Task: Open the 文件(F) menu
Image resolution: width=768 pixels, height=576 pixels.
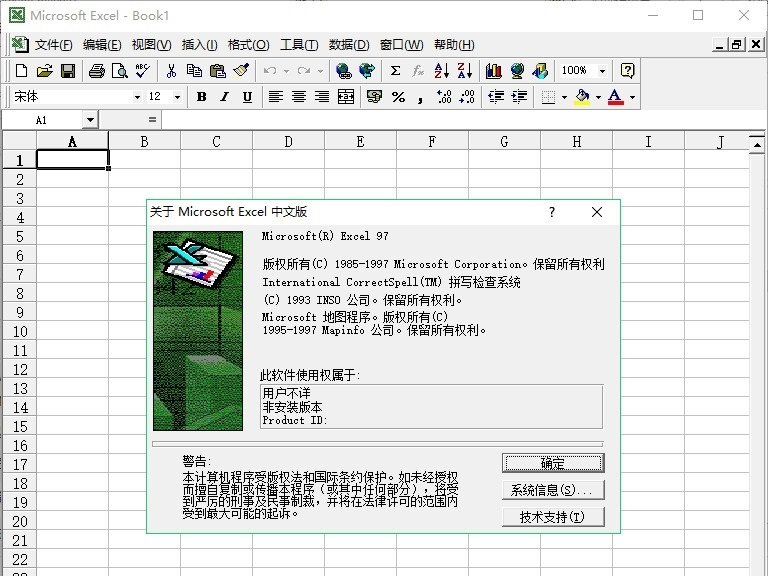Action: tap(53, 45)
